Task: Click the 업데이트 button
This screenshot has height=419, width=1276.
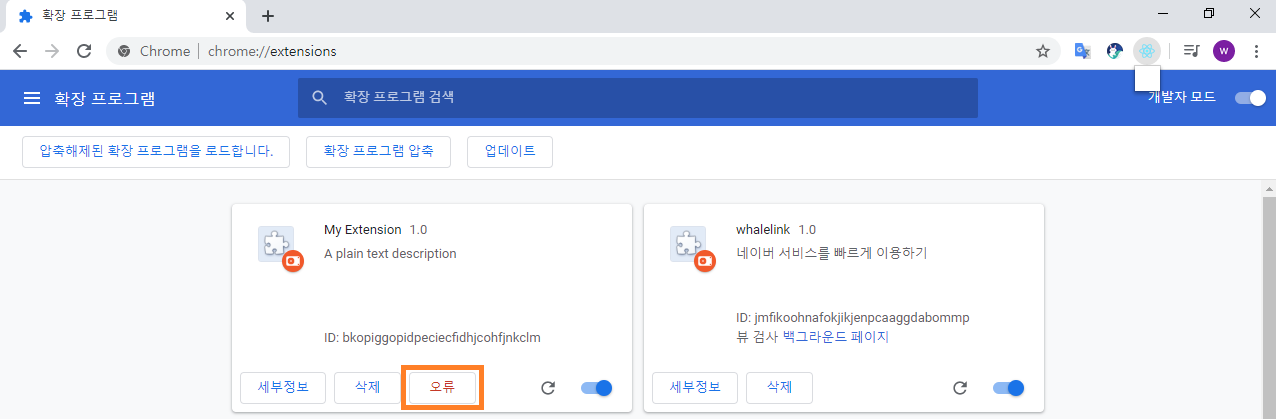Action: tap(510, 152)
